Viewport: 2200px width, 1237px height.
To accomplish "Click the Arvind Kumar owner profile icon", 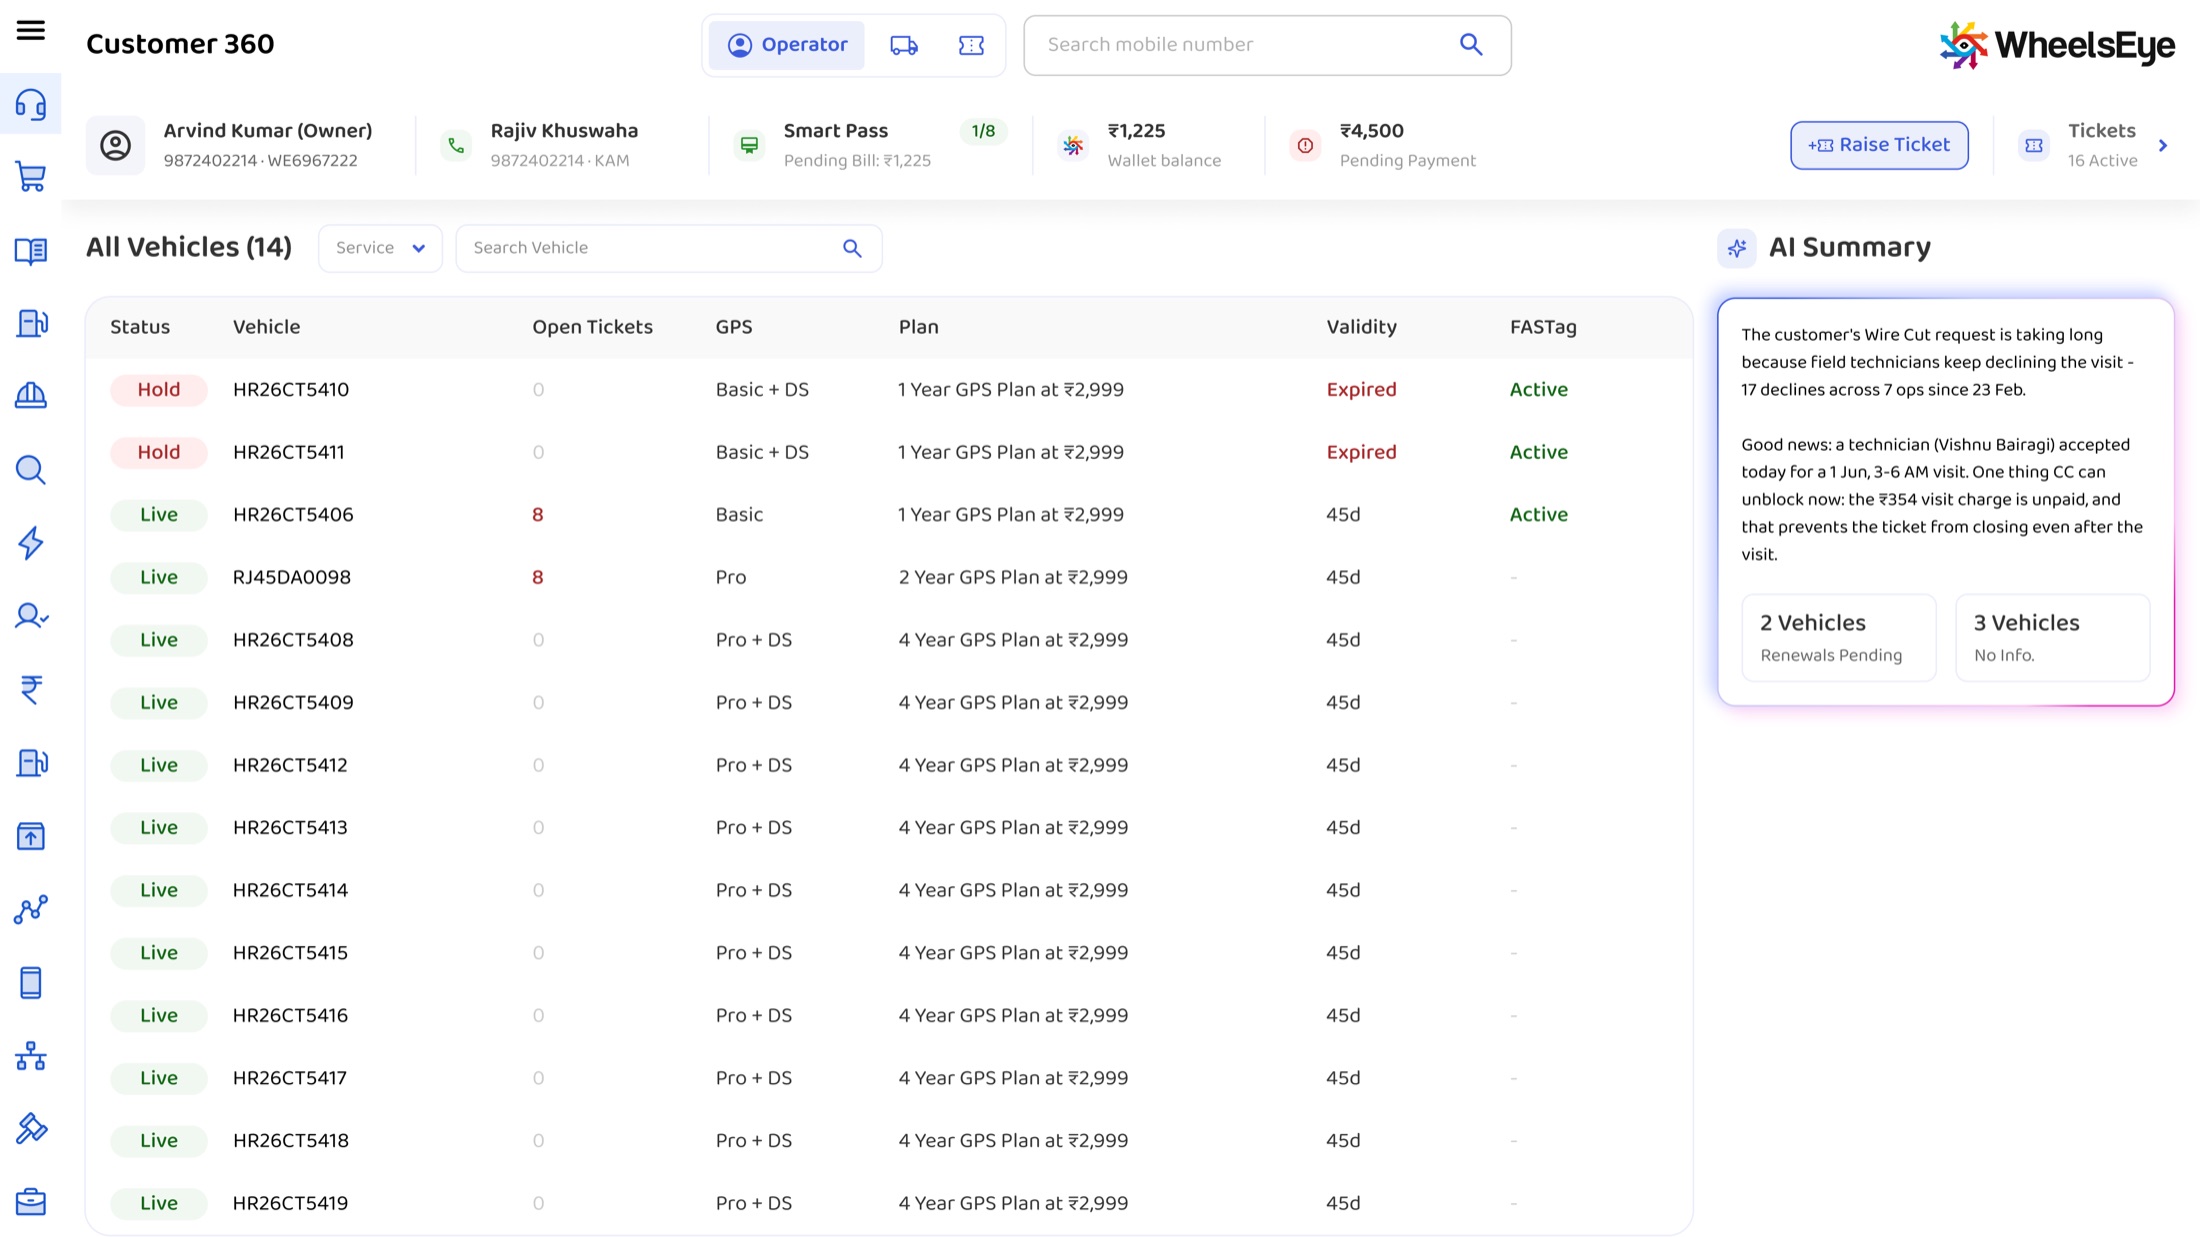I will pos(115,145).
